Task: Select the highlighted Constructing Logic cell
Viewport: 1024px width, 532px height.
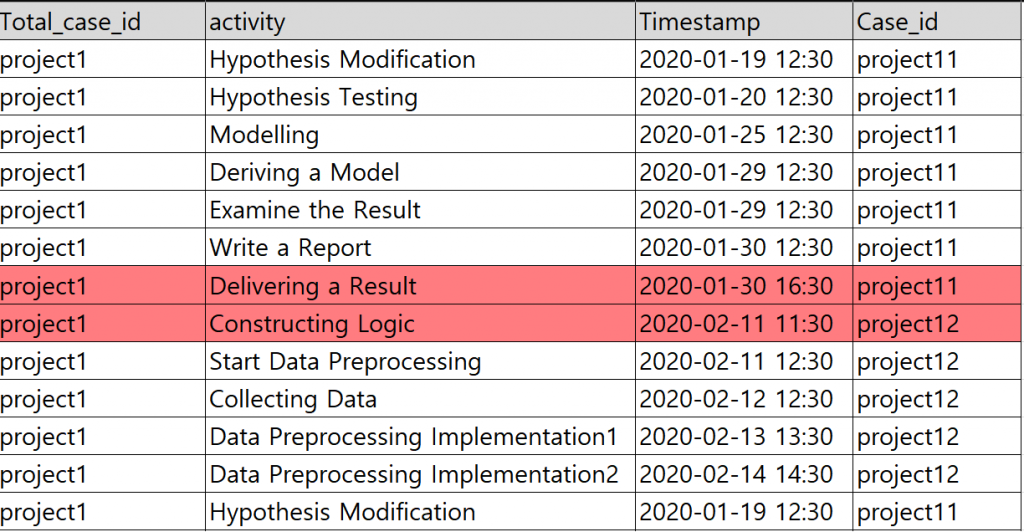Action: [x=311, y=324]
